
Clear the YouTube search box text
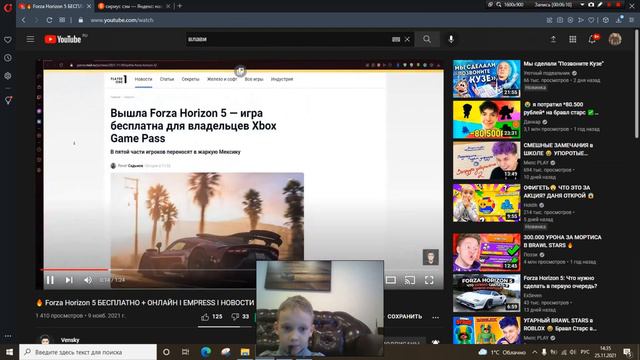[407, 39]
